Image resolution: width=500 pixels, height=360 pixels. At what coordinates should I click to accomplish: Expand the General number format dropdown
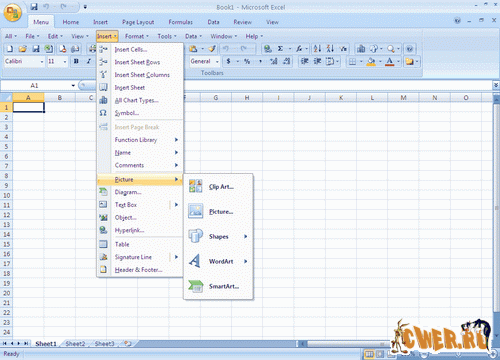[217, 62]
